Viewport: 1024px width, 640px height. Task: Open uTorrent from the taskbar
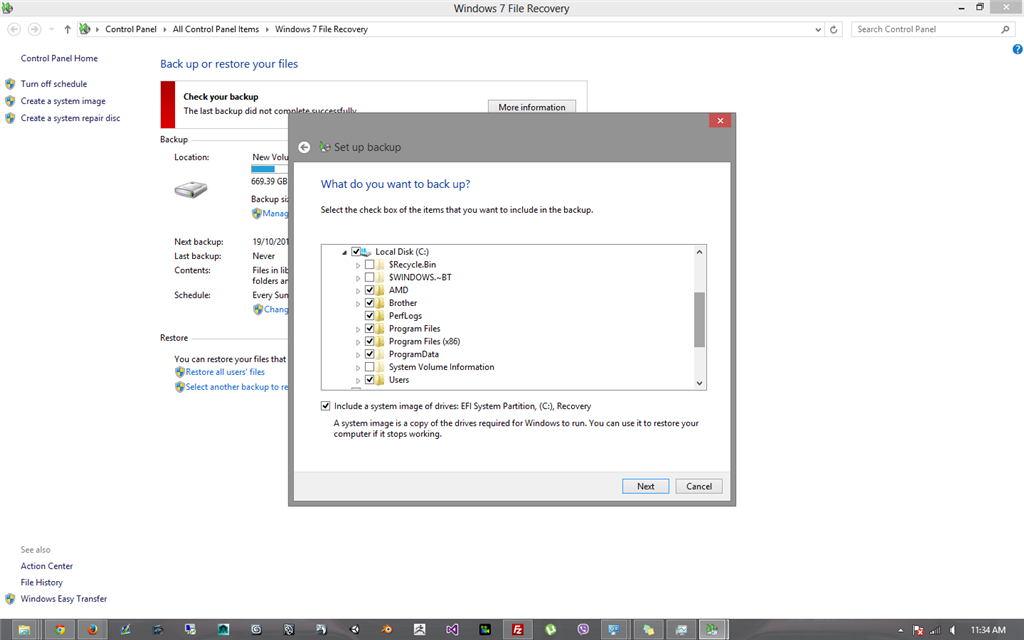(551, 630)
